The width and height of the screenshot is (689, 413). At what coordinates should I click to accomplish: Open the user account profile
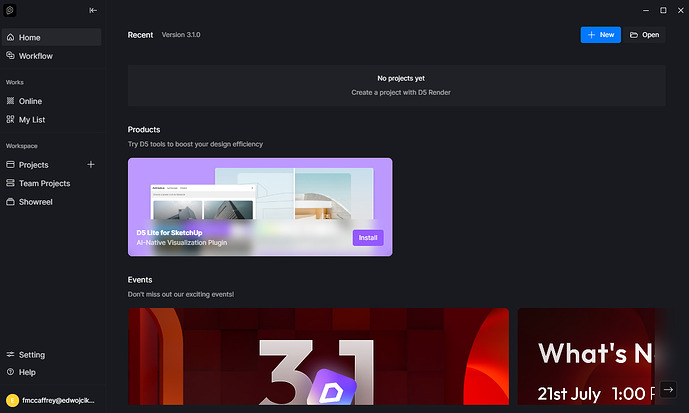(x=51, y=400)
